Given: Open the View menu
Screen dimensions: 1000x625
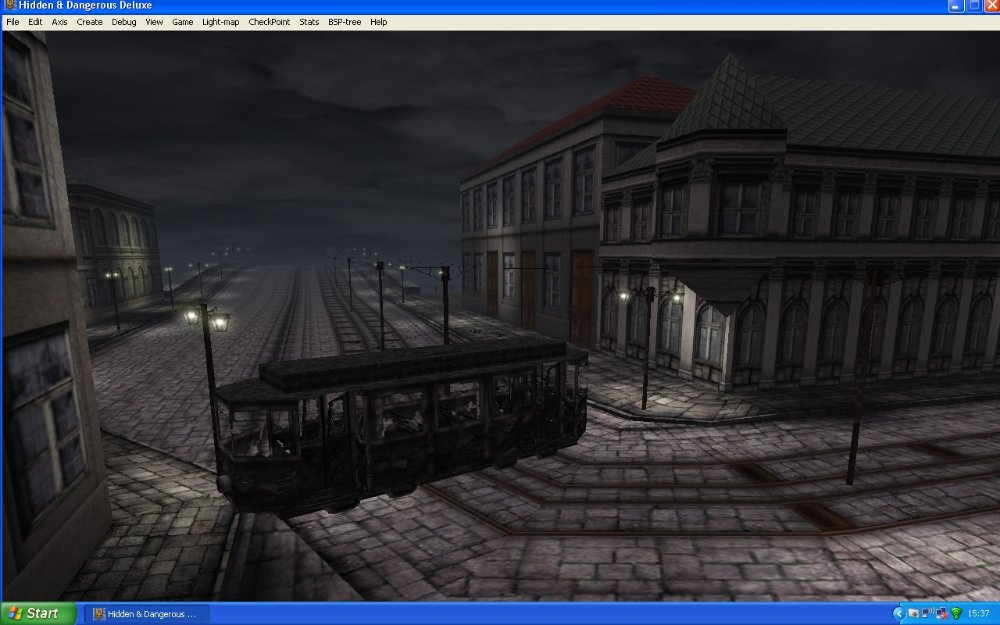Looking at the screenshot, I should click(x=154, y=22).
